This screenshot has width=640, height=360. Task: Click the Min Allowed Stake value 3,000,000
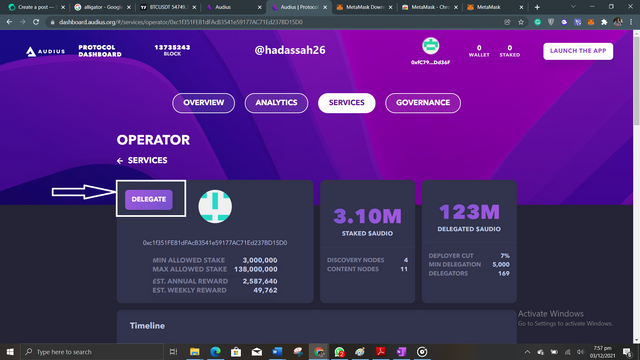[x=260, y=260]
